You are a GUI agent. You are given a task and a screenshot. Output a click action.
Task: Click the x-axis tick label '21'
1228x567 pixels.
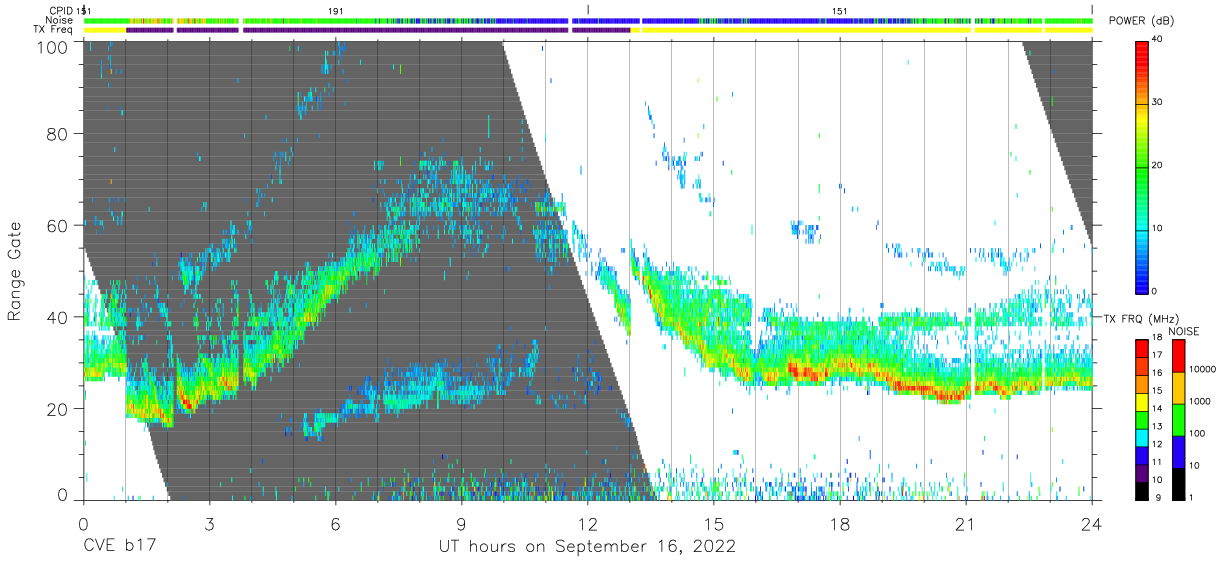[966, 524]
